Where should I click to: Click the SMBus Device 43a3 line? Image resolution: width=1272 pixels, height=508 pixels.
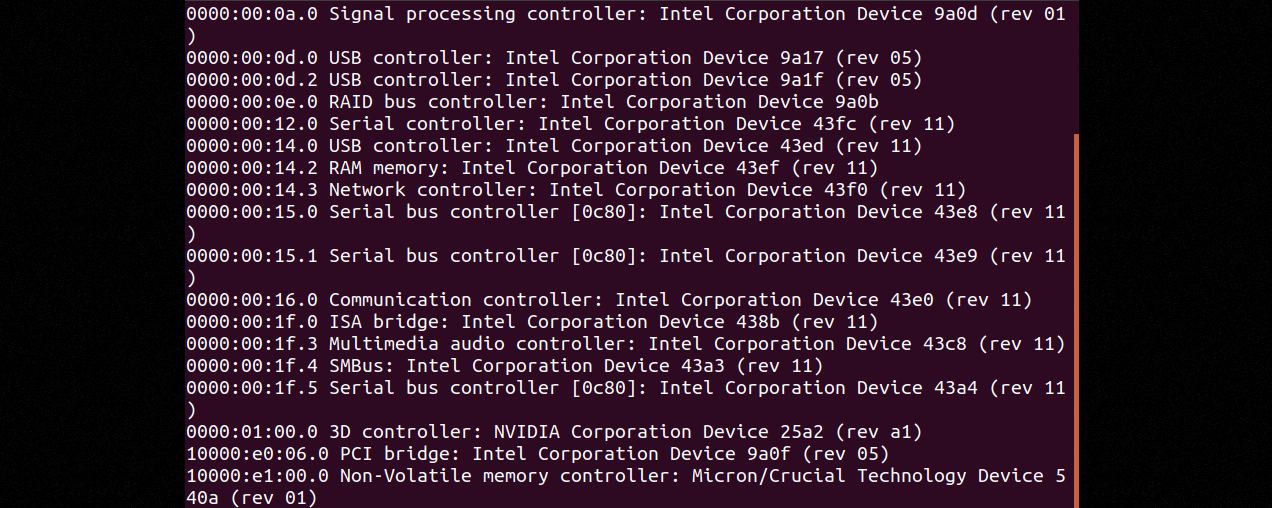[x=505, y=366]
